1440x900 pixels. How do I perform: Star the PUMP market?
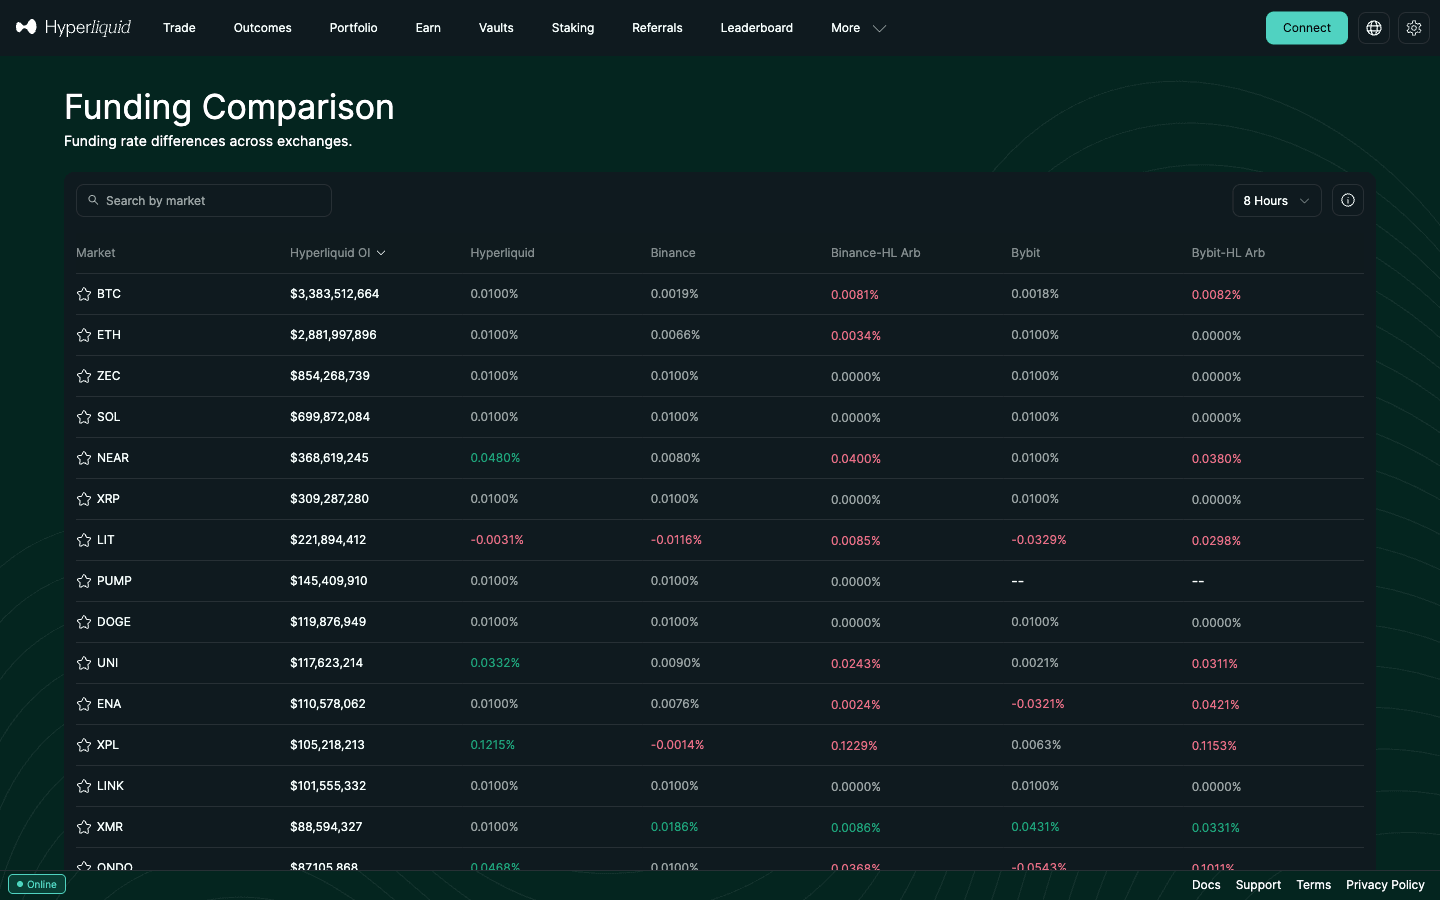84,581
